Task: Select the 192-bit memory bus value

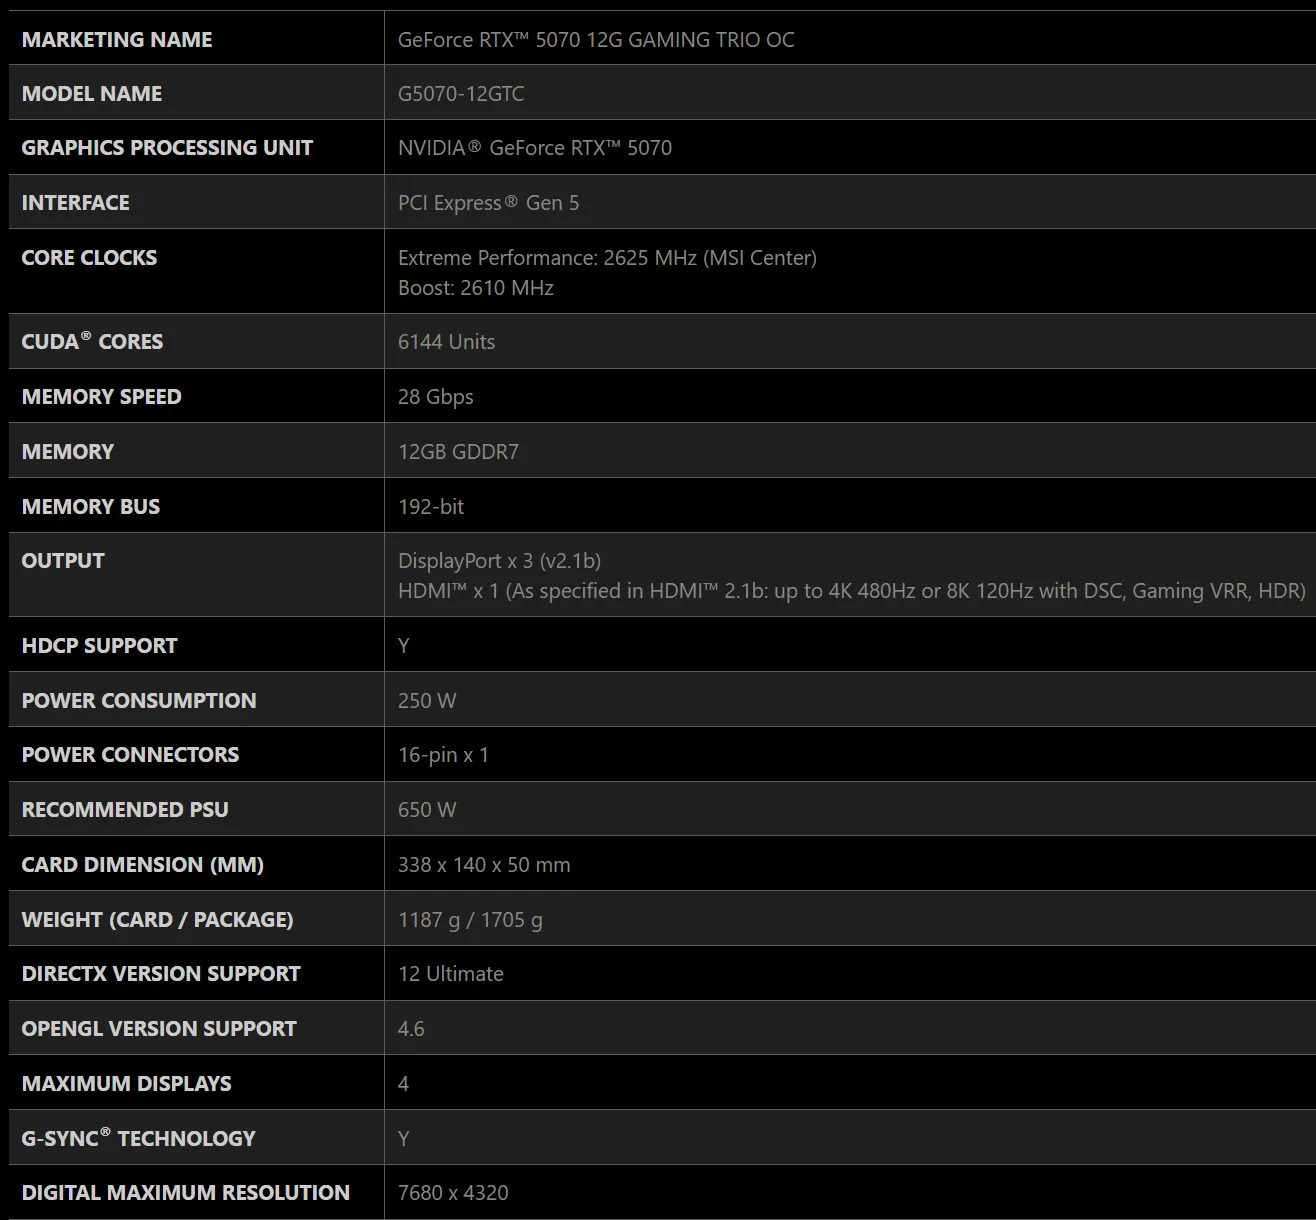Action: click(x=431, y=507)
